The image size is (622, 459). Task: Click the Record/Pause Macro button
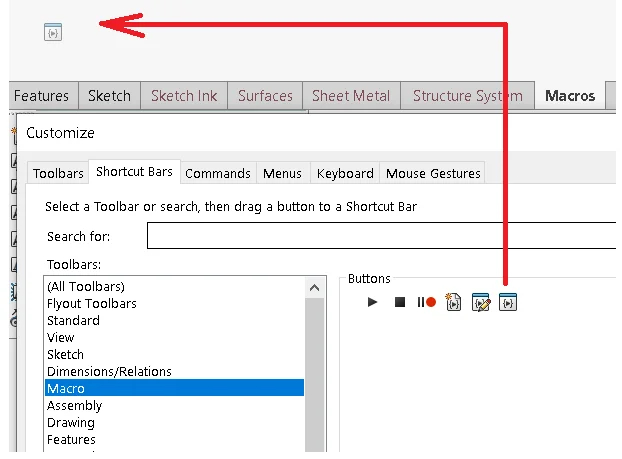426,302
